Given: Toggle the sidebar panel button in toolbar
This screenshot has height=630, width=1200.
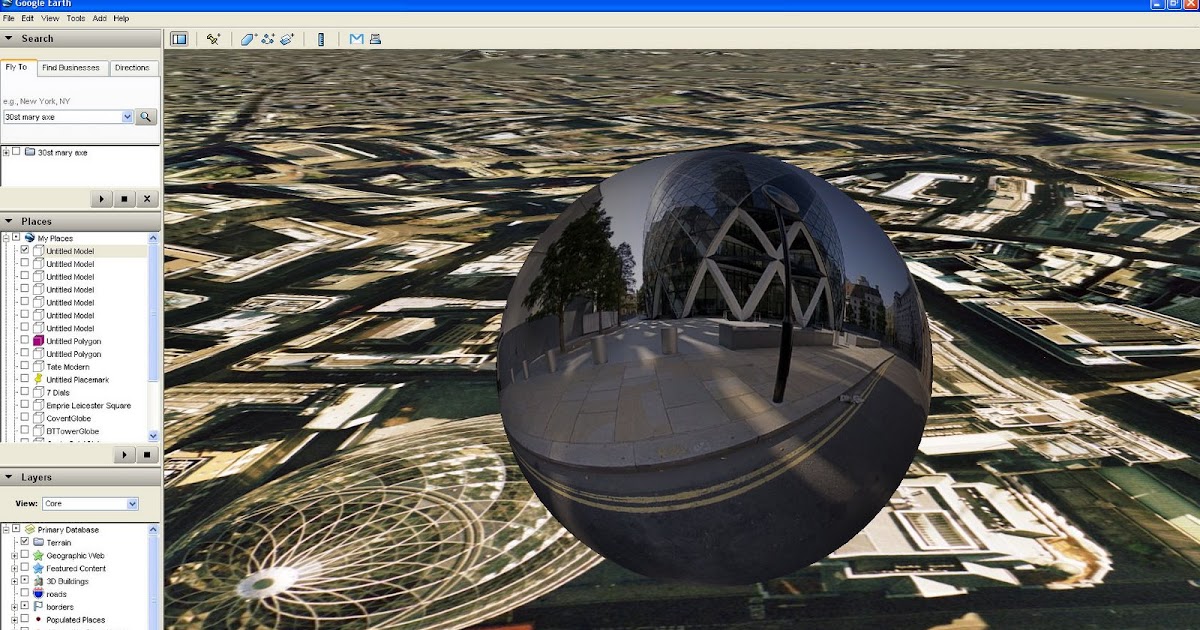Looking at the screenshot, I should (179, 39).
